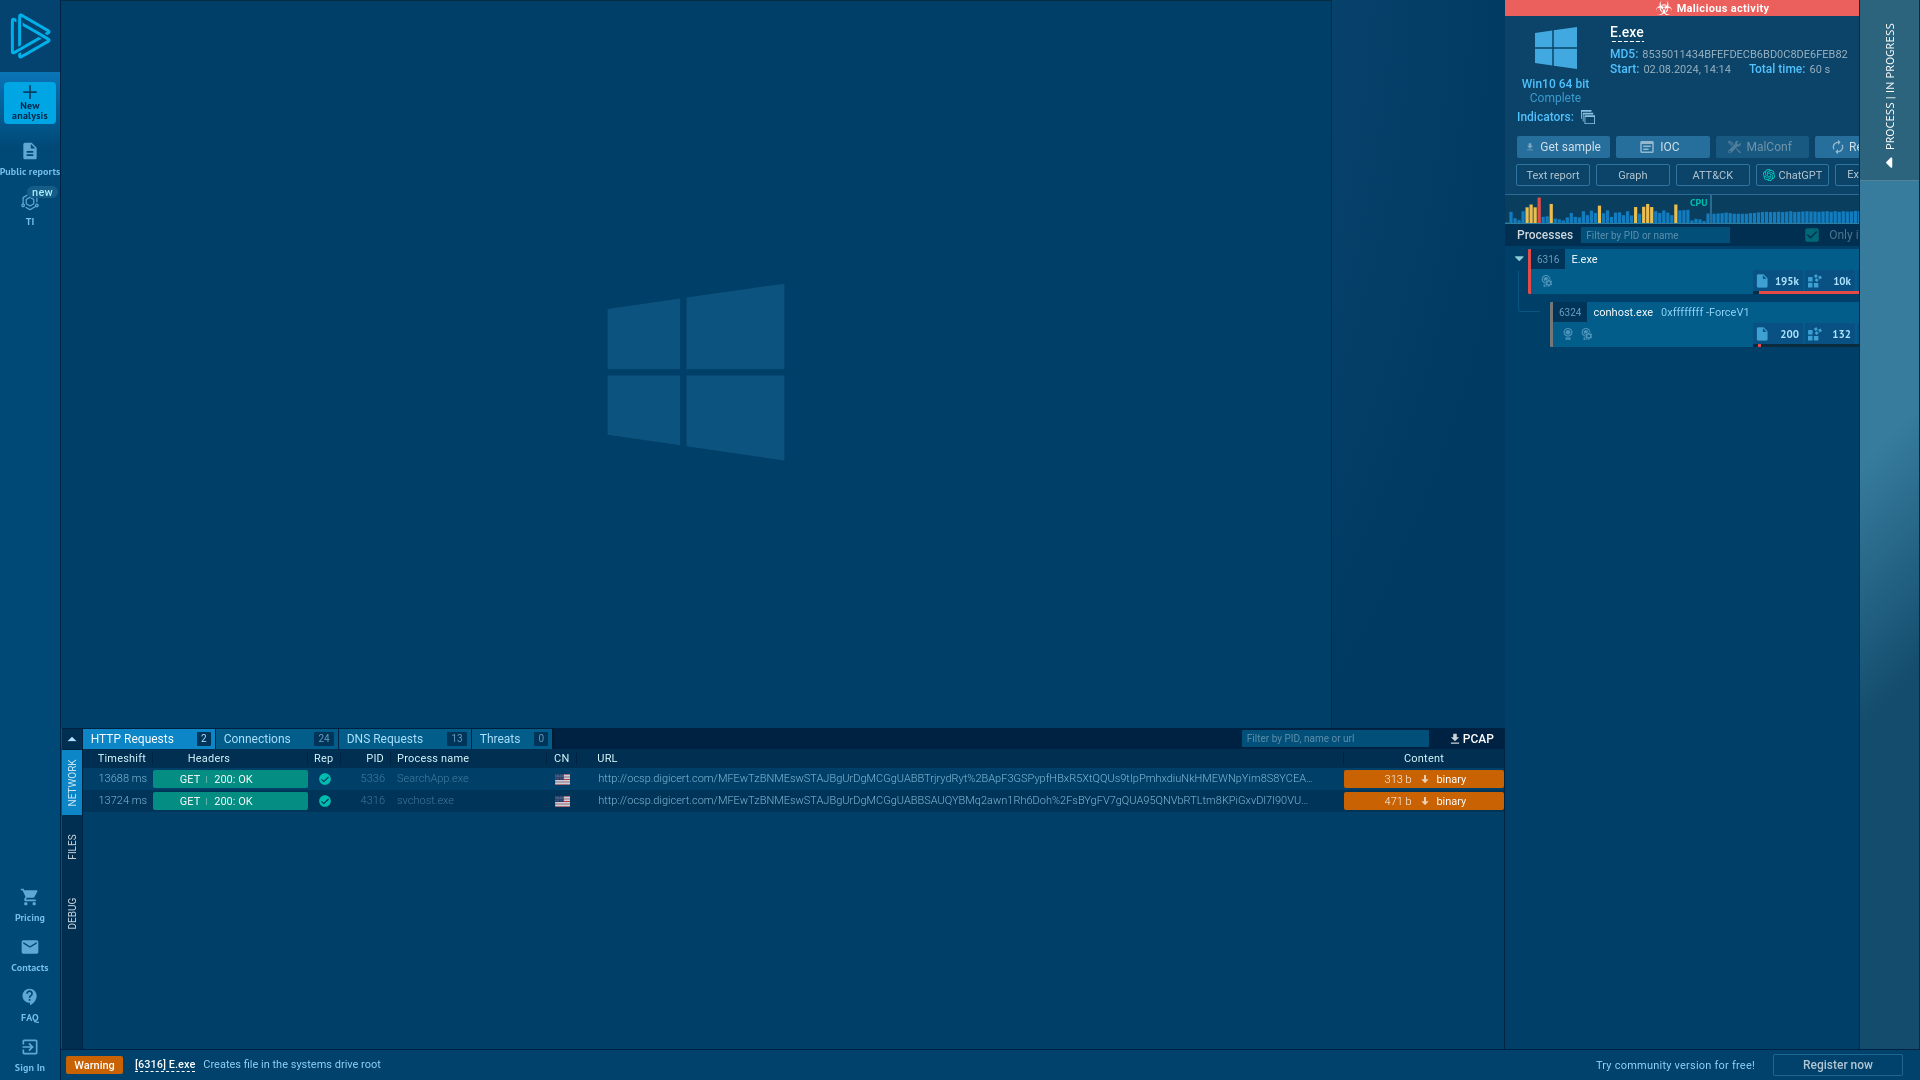Click the gear badge under E.exe process
Image resolution: width=1920 pixels, height=1080 pixels.
(1547, 281)
